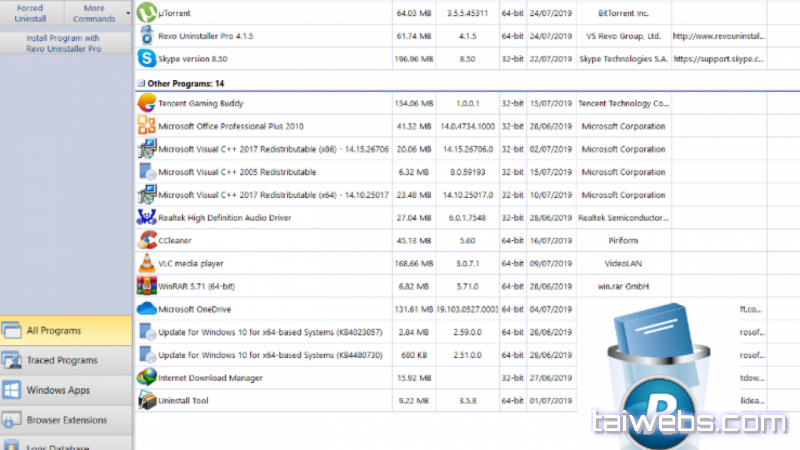Click the Forced Uninstall button
This screenshot has height=450, width=800.
coord(30,13)
